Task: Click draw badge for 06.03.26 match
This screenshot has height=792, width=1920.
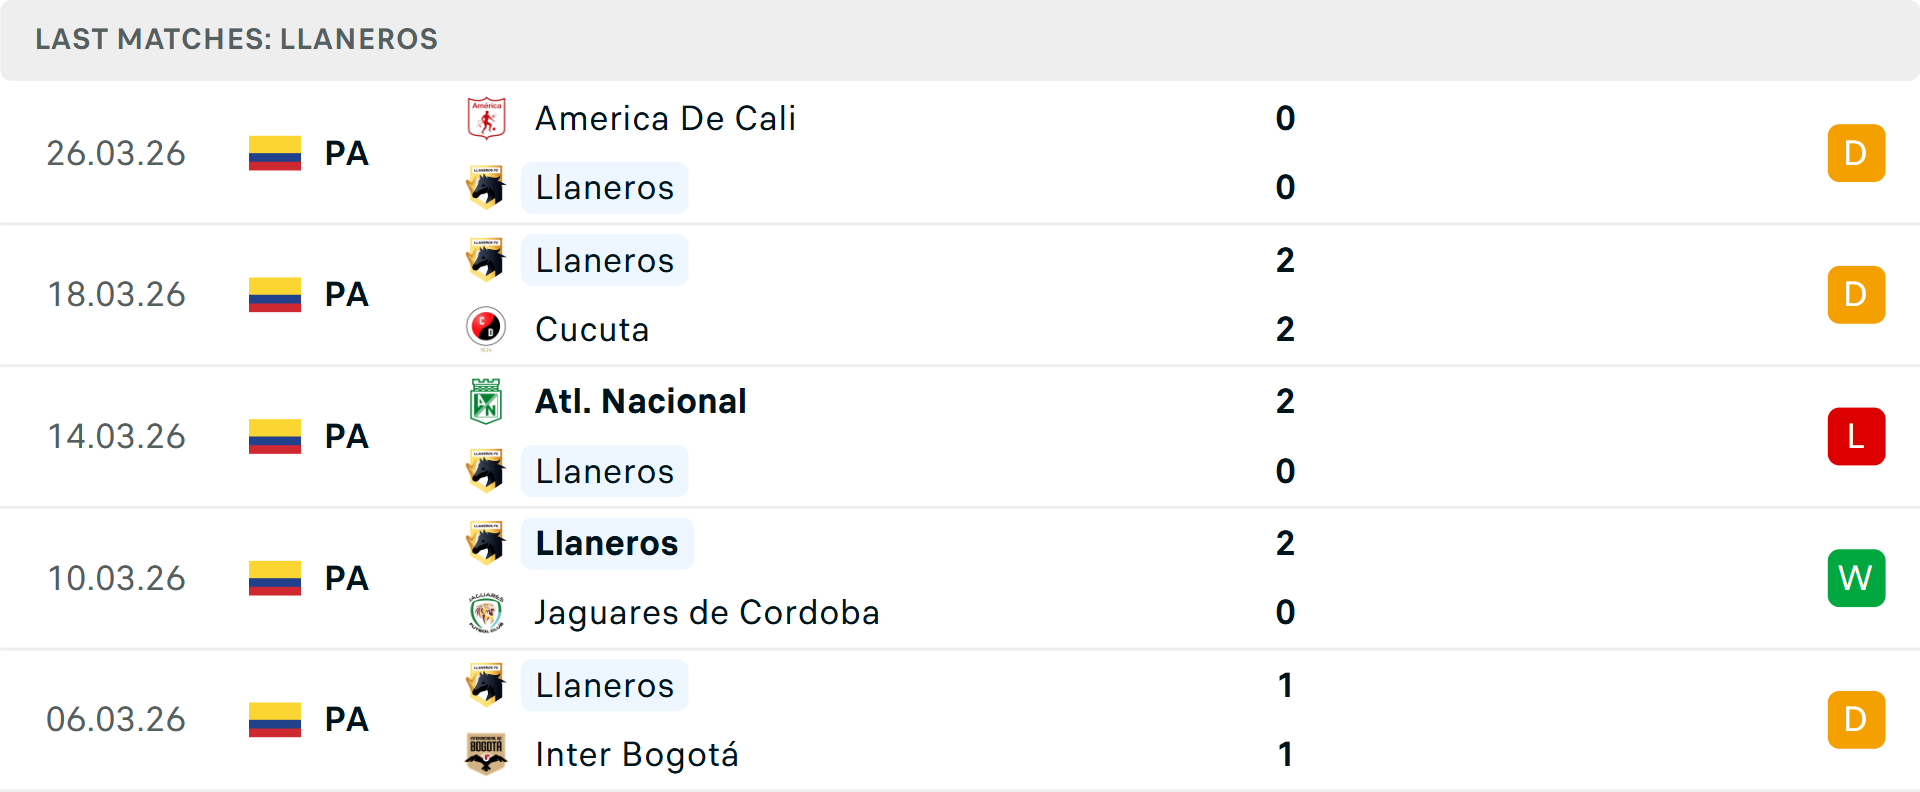Action: pos(1856,720)
